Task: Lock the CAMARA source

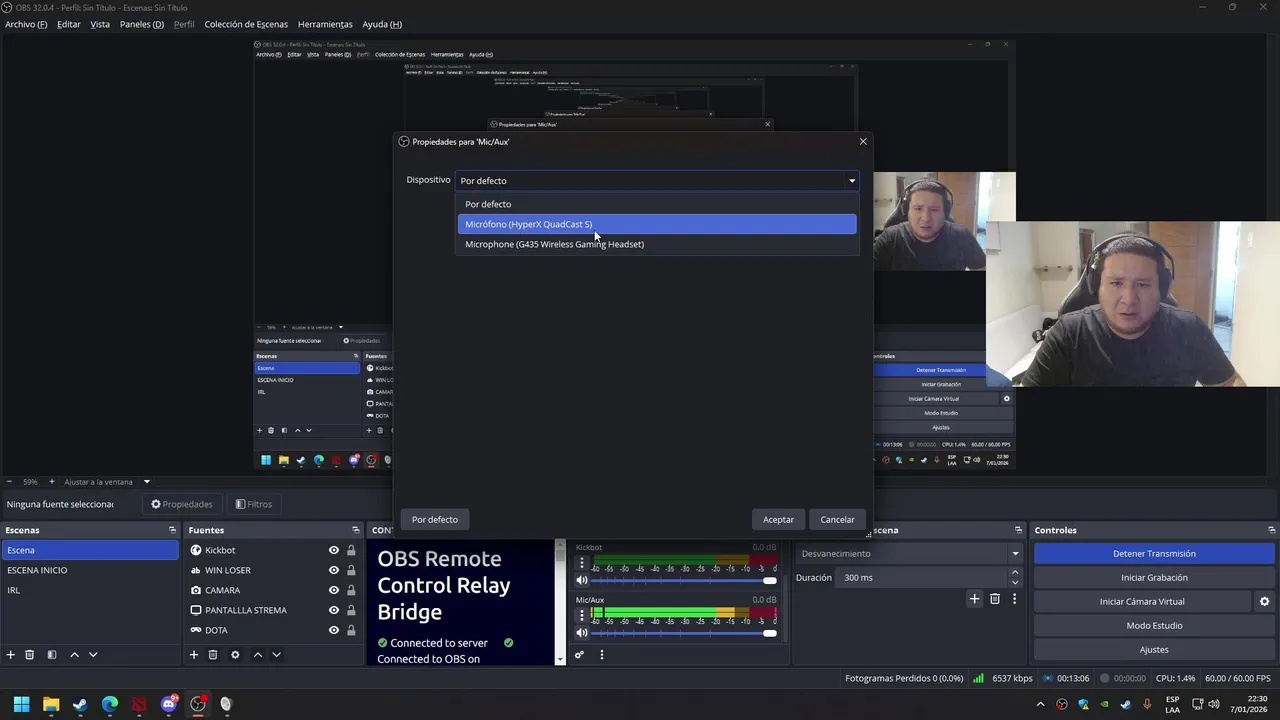Action: coord(351,590)
